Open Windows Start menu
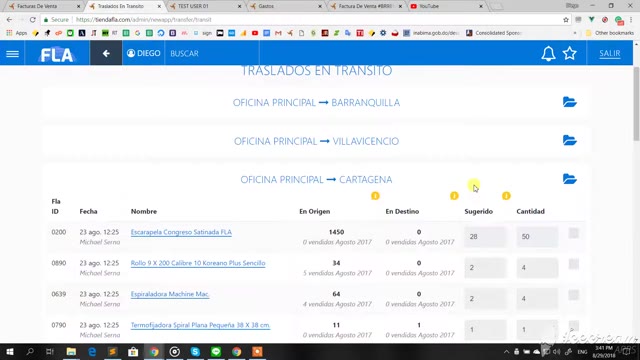The width and height of the screenshot is (640, 360). click(9, 351)
